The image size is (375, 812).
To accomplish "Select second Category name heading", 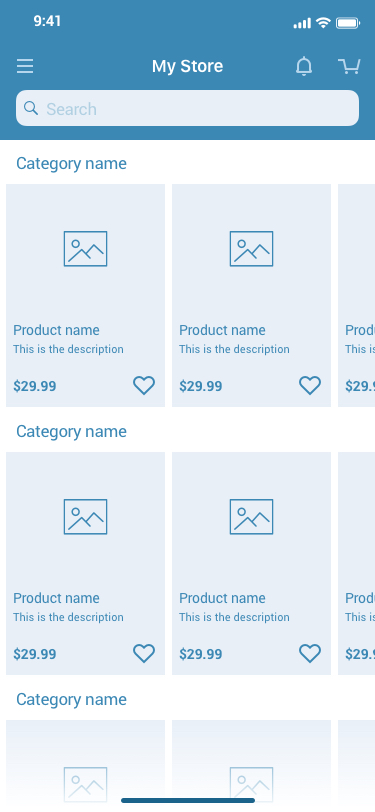I will [71, 431].
